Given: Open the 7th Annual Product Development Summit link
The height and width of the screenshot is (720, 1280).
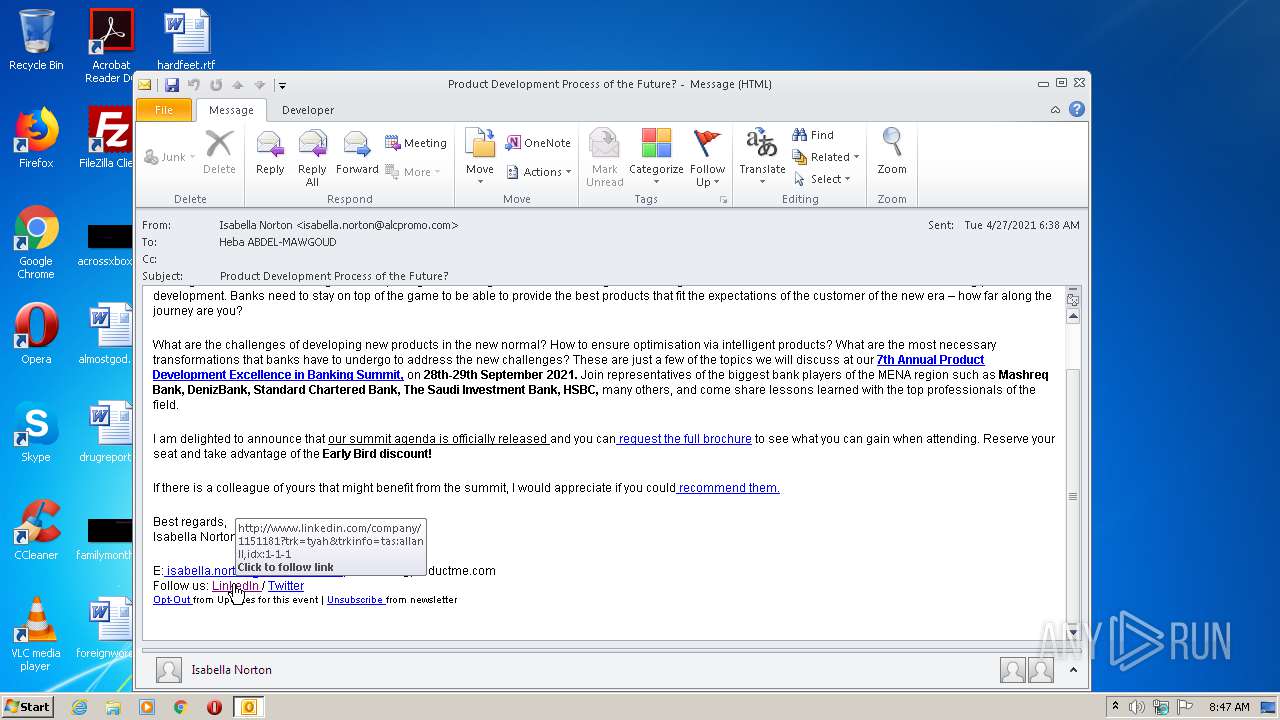Looking at the screenshot, I should coord(568,367).
